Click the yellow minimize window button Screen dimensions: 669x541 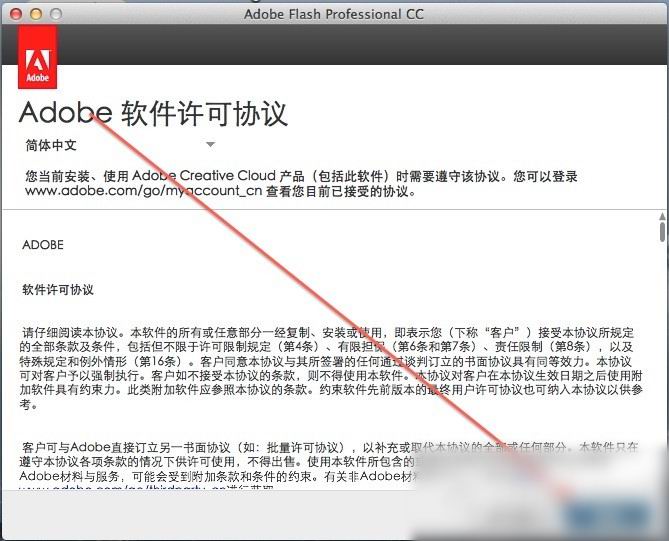36,14
